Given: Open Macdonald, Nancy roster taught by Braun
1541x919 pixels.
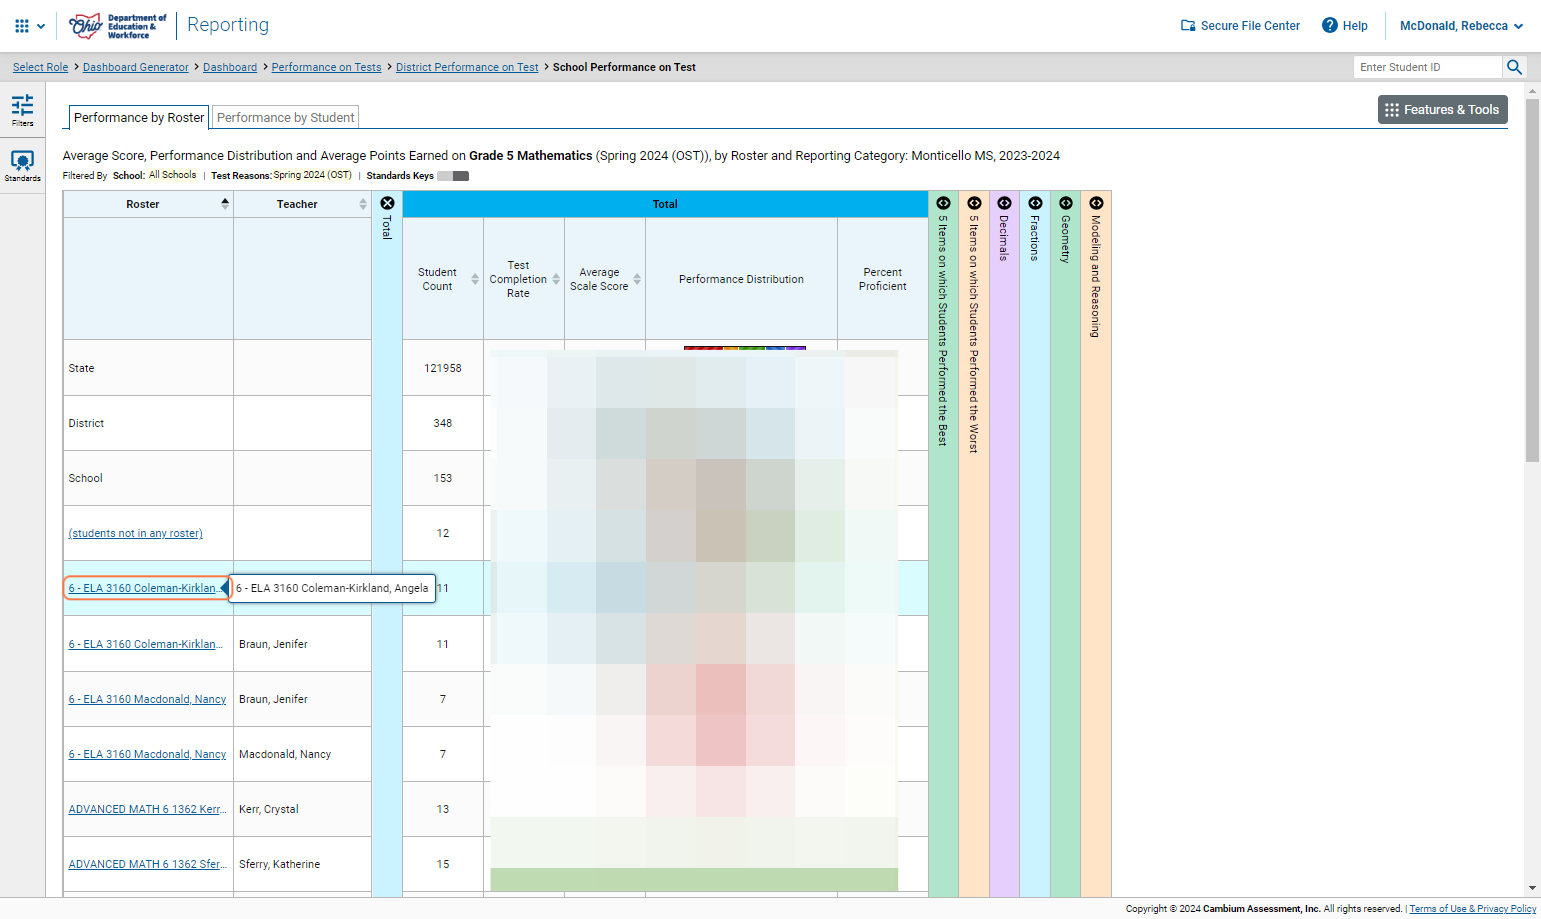Looking at the screenshot, I should point(147,699).
